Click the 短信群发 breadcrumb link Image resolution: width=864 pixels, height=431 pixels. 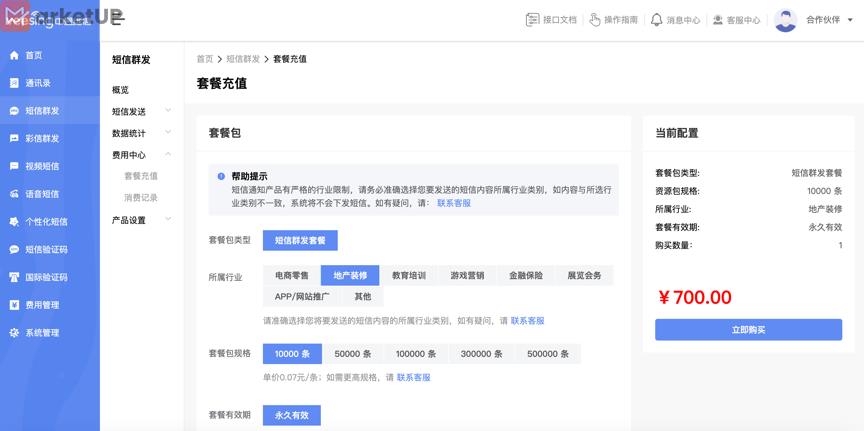pos(243,59)
